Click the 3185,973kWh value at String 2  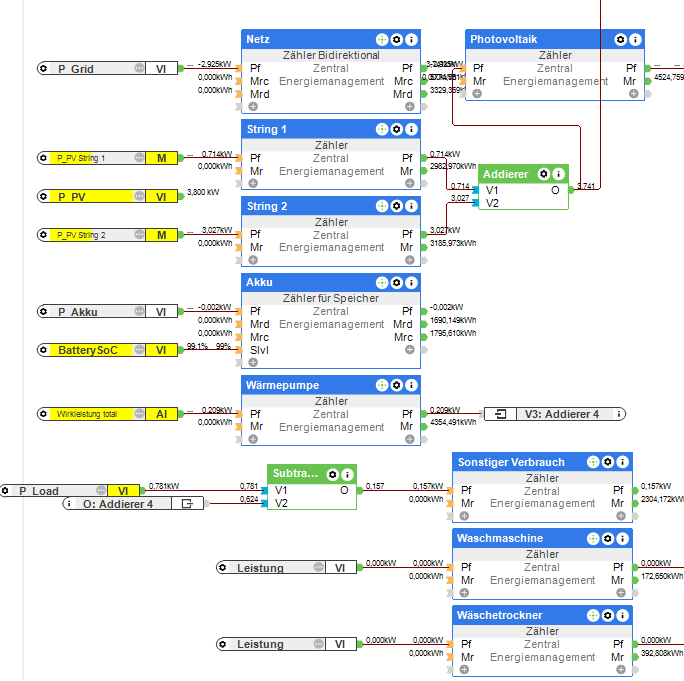point(453,243)
